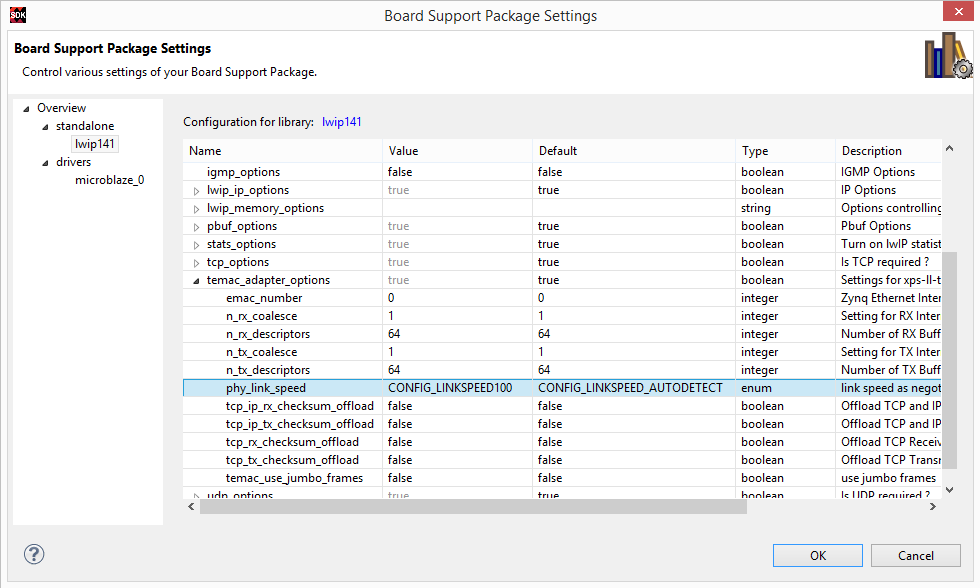Expand the tcp_options row
This screenshot has width=980, height=588.
[196, 263]
